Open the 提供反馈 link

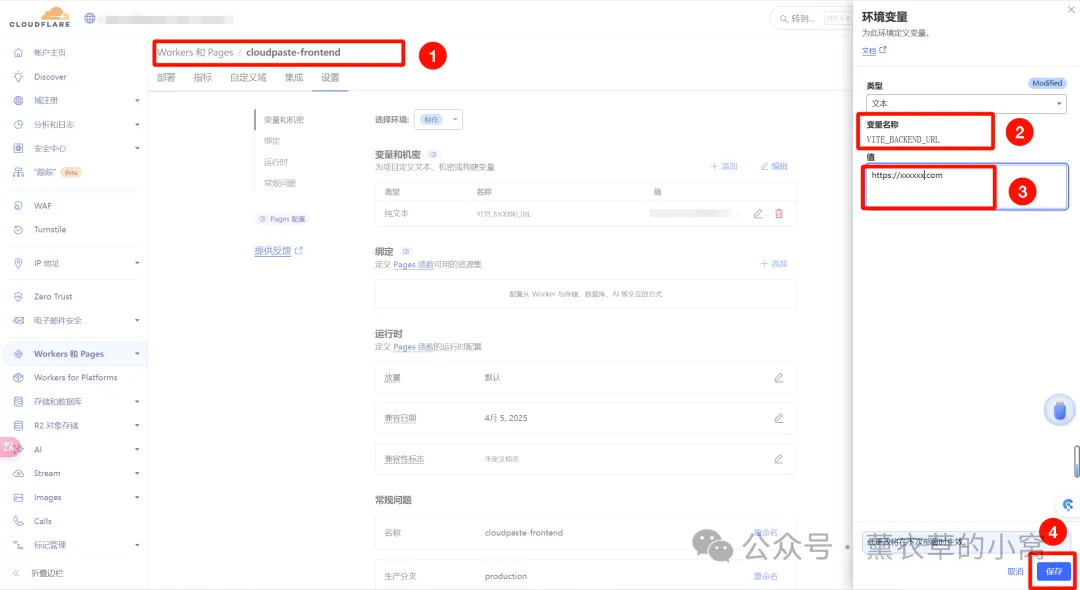pyautogui.click(x=278, y=251)
